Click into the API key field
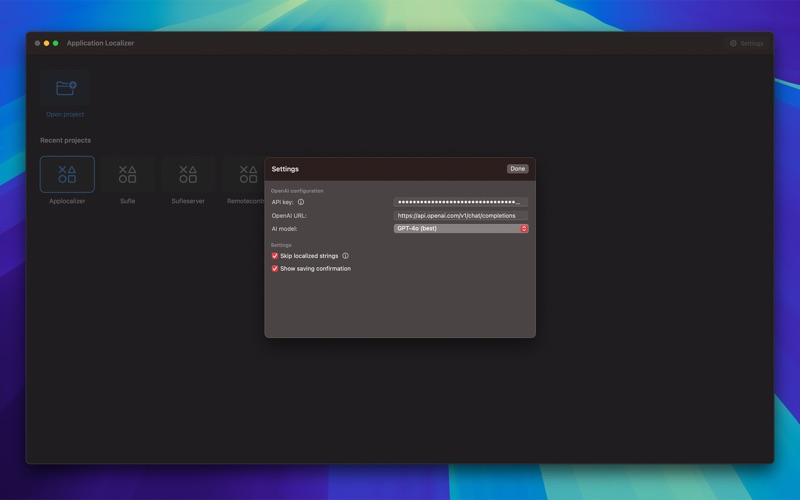 (x=461, y=202)
